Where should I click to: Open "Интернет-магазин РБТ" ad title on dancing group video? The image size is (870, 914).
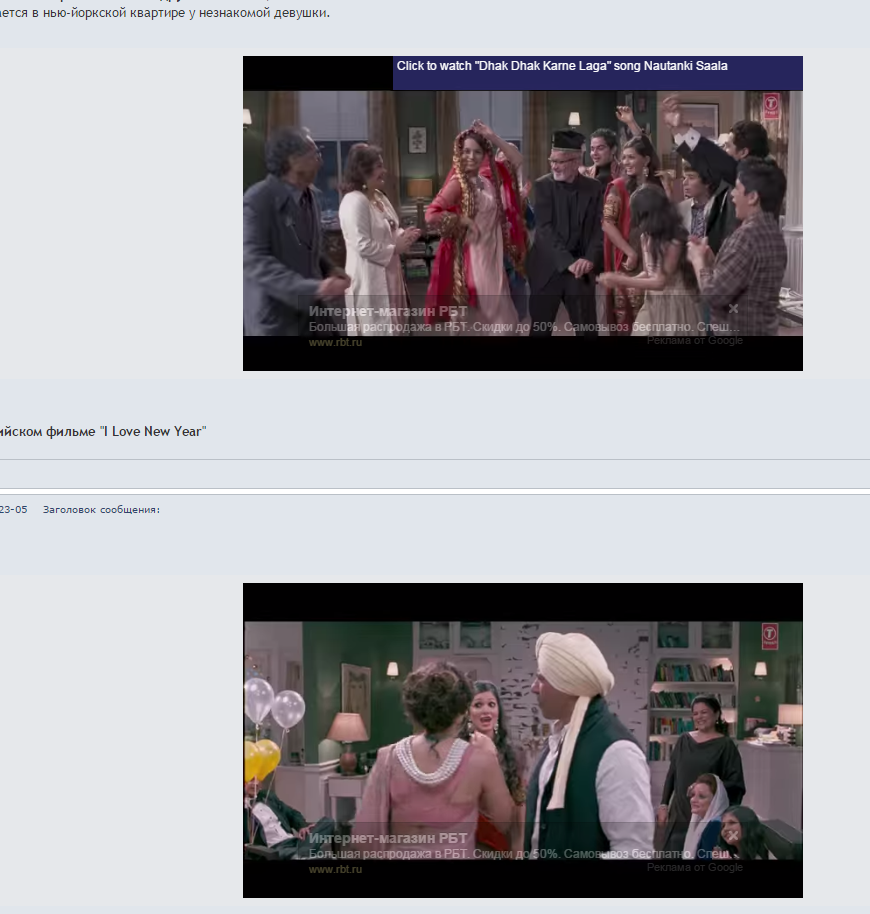(388, 311)
